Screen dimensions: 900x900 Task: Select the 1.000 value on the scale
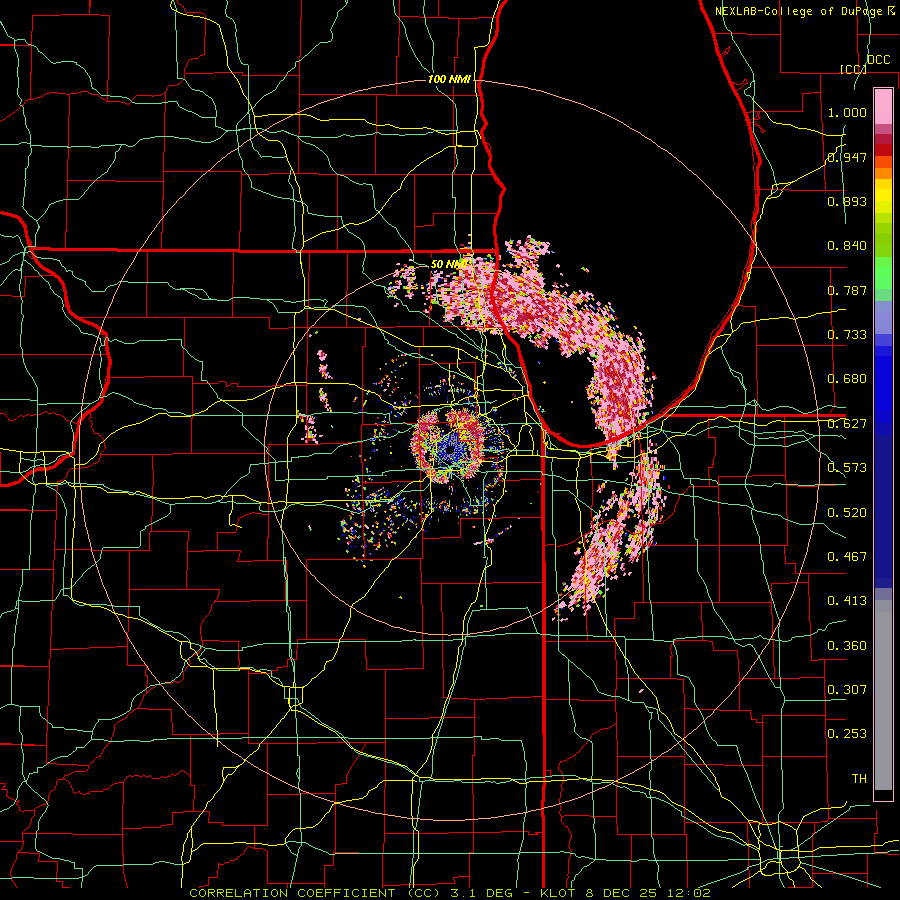click(847, 112)
